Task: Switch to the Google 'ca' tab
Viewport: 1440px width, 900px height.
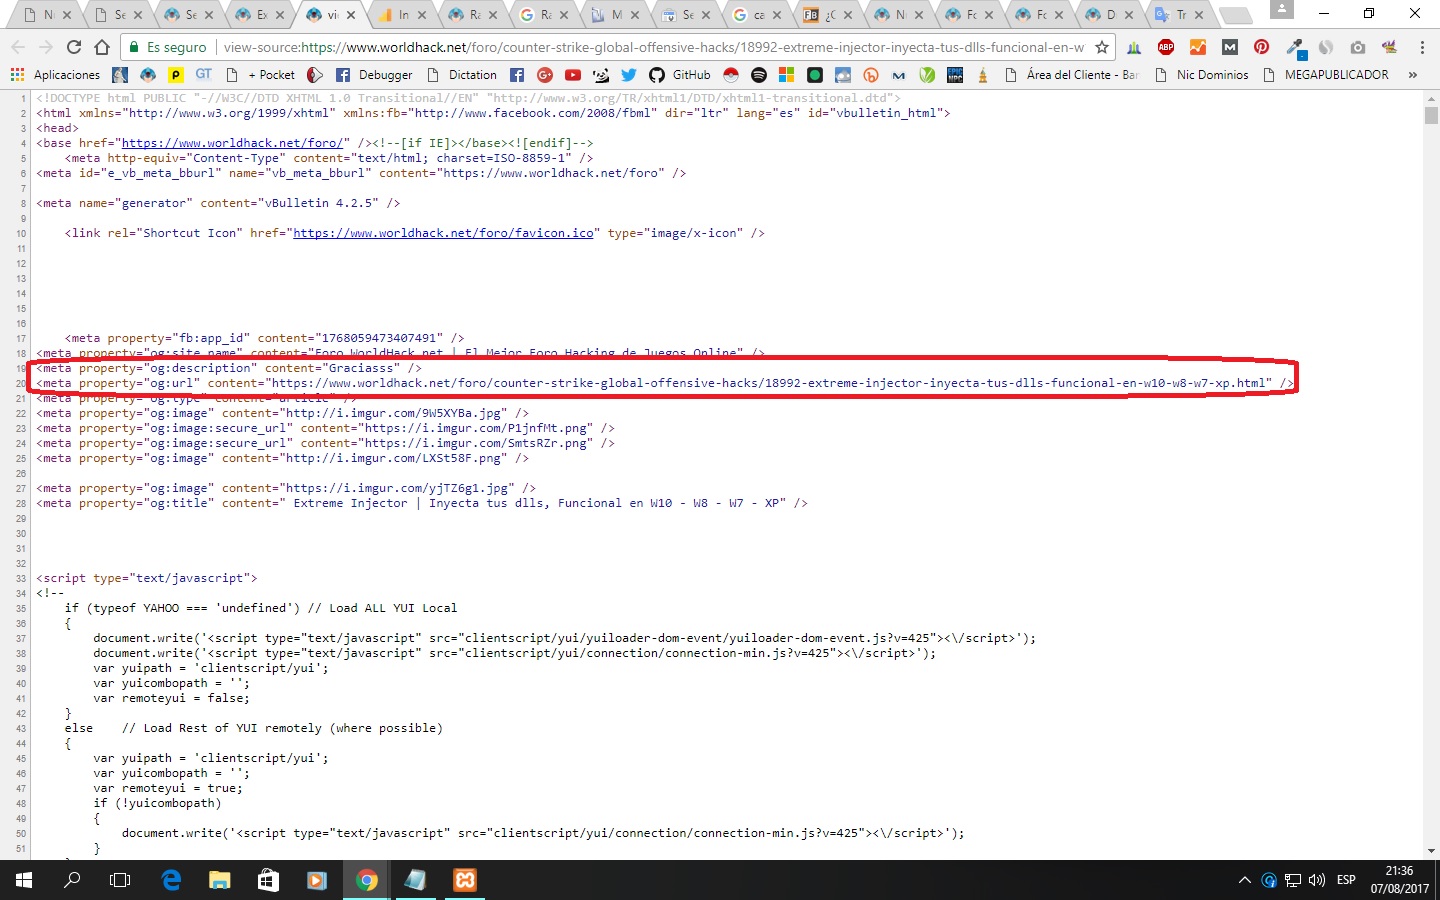Action: tap(758, 15)
